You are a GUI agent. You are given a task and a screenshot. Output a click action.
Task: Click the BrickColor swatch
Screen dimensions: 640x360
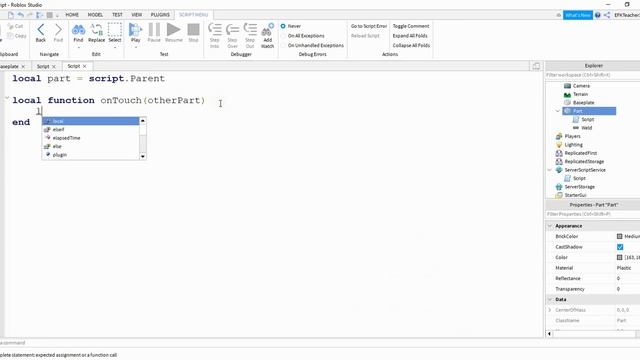click(x=619, y=236)
